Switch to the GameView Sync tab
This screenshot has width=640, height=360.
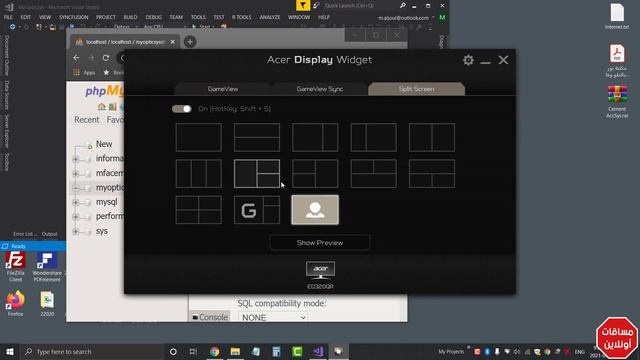[x=320, y=89]
